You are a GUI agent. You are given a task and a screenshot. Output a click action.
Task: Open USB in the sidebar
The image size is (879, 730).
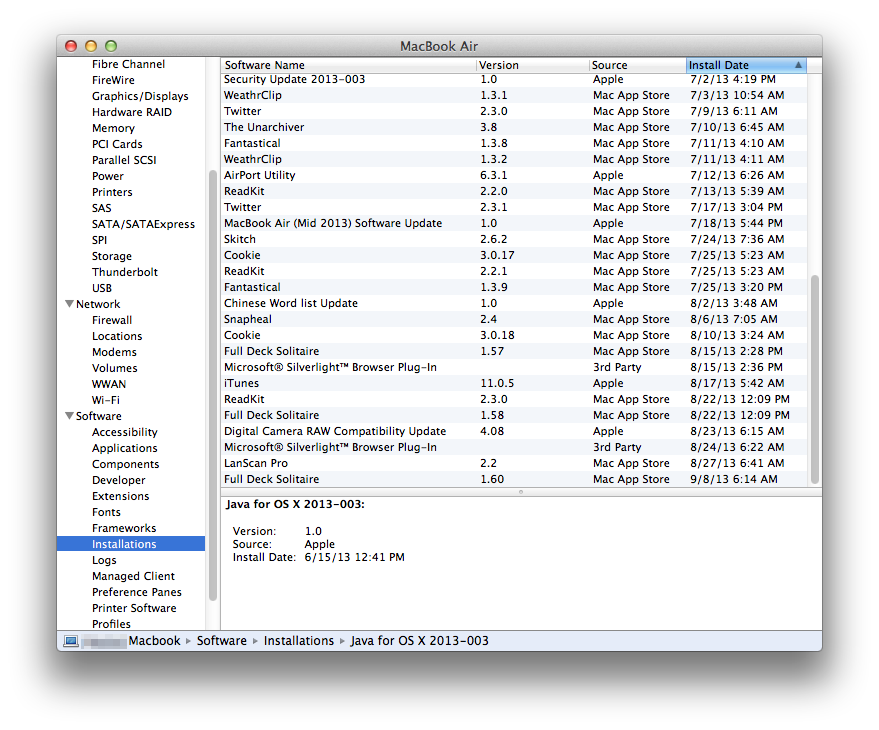point(102,288)
